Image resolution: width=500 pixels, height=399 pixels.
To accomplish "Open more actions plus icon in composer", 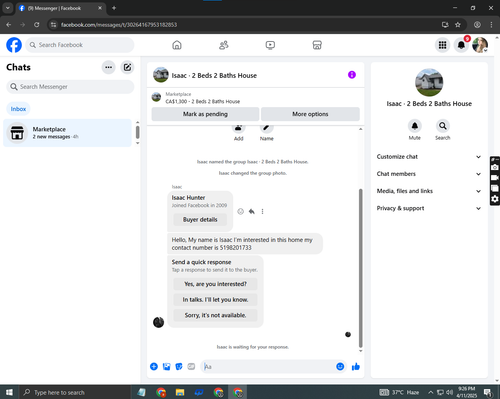I will (154, 367).
